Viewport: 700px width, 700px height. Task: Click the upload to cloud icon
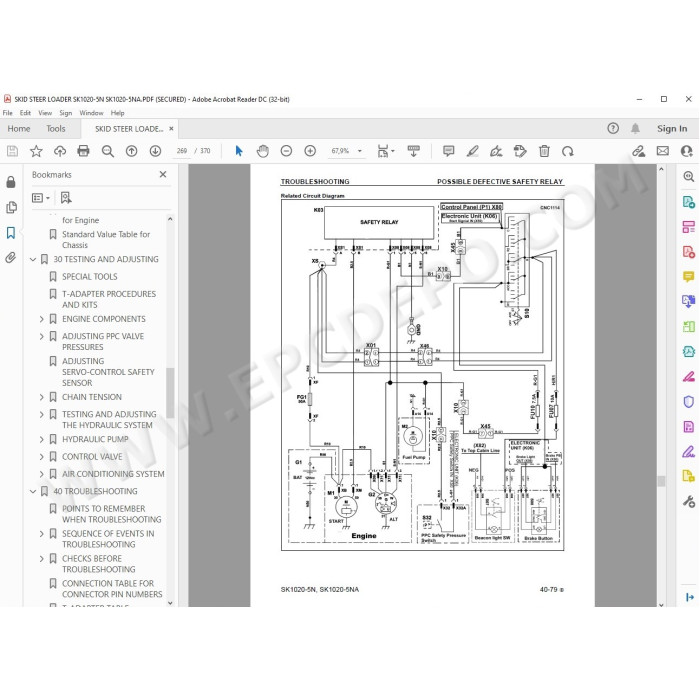(x=60, y=151)
